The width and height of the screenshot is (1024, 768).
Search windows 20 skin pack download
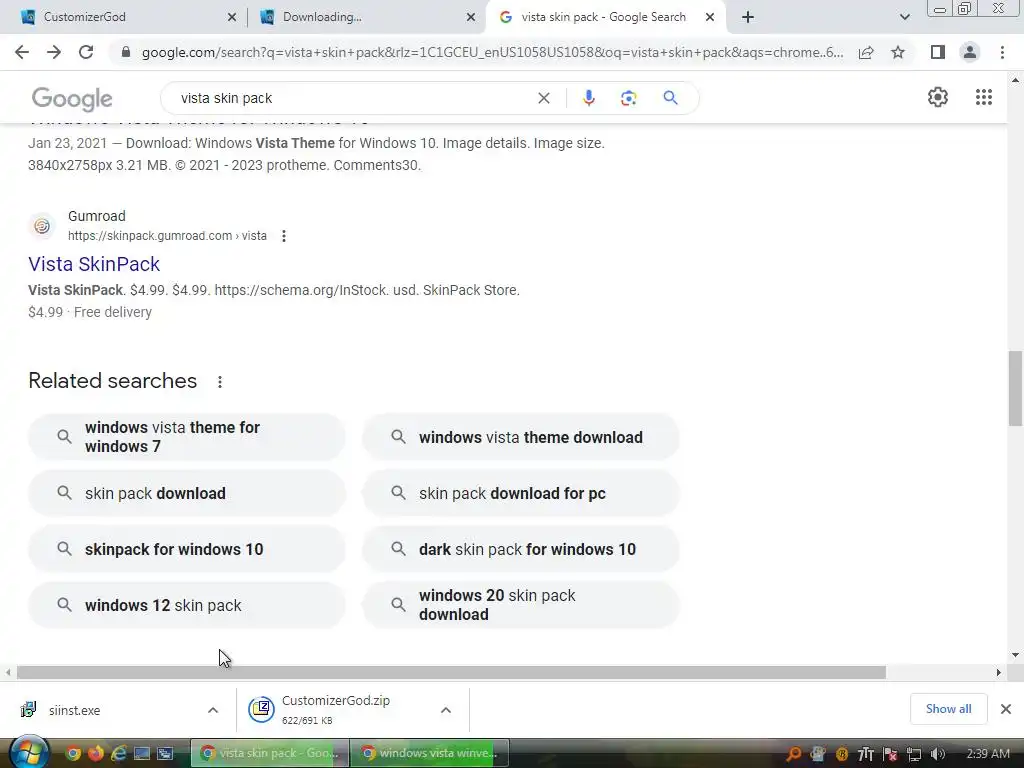tap(521, 605)
